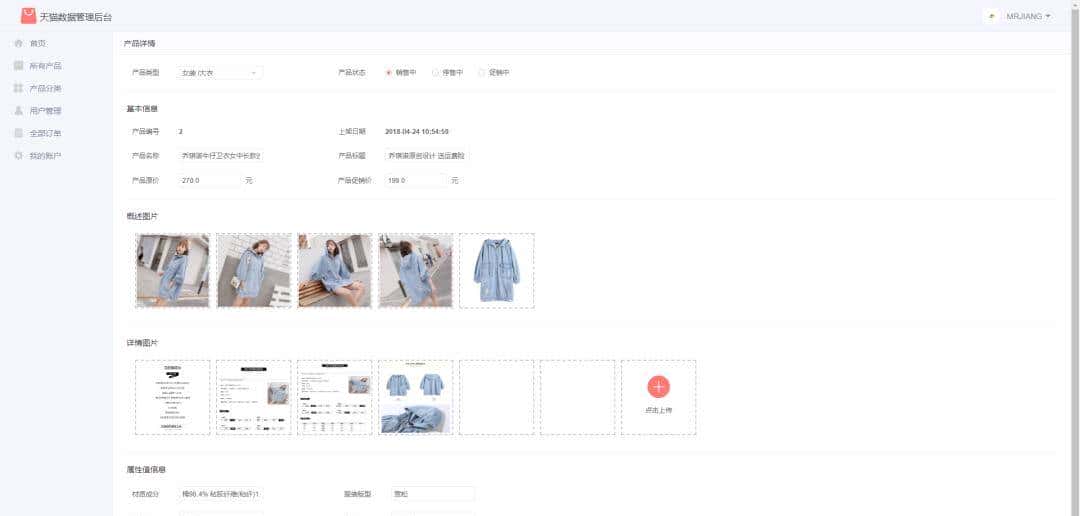
Task: Click the 材质成分 input field
Action: tap(220, 494)
